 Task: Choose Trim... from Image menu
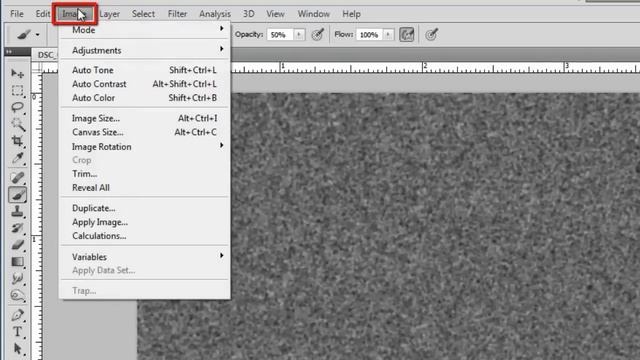145,174
